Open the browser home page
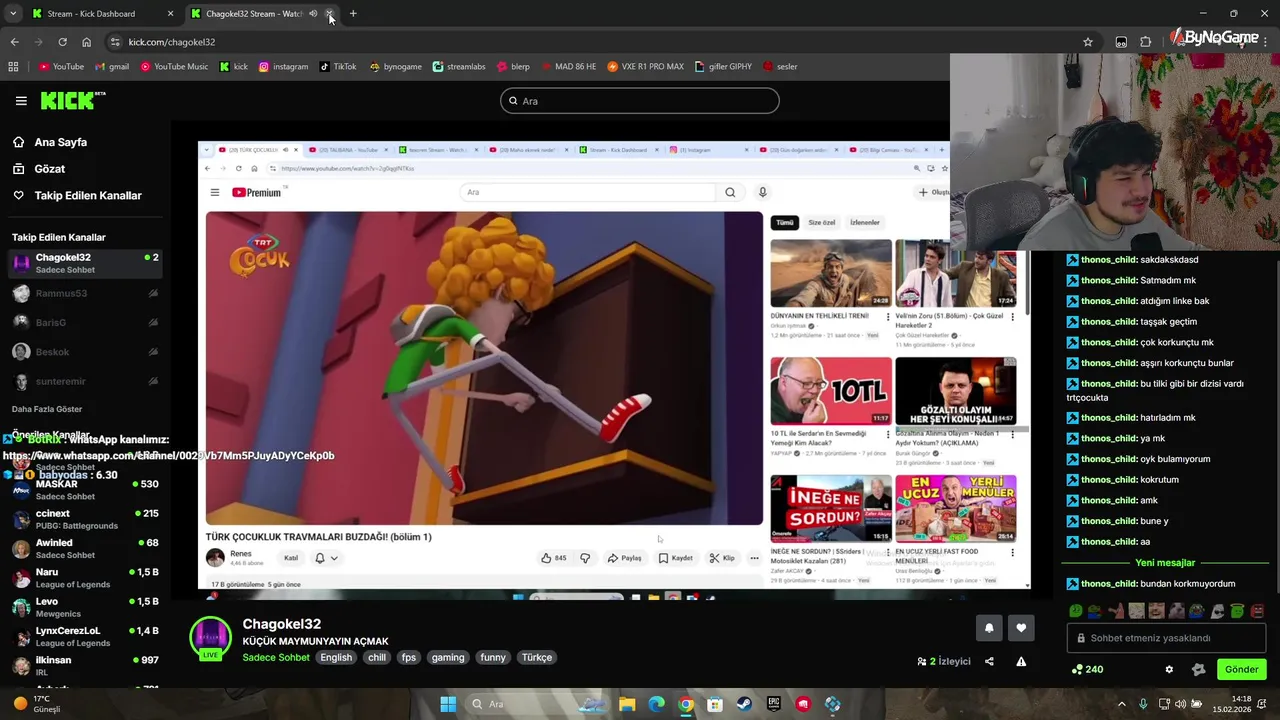Image resolution: width=1280 pixels, height=720 pixels. coord(86,42)
